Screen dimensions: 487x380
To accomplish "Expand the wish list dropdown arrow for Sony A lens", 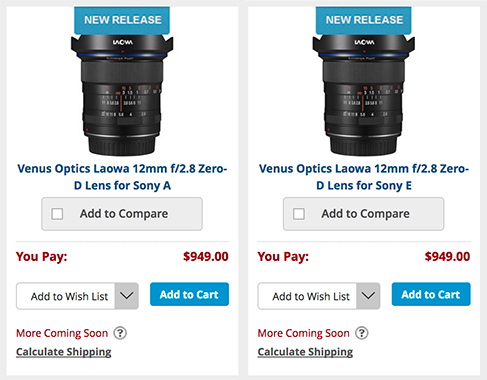I will 127,296.
